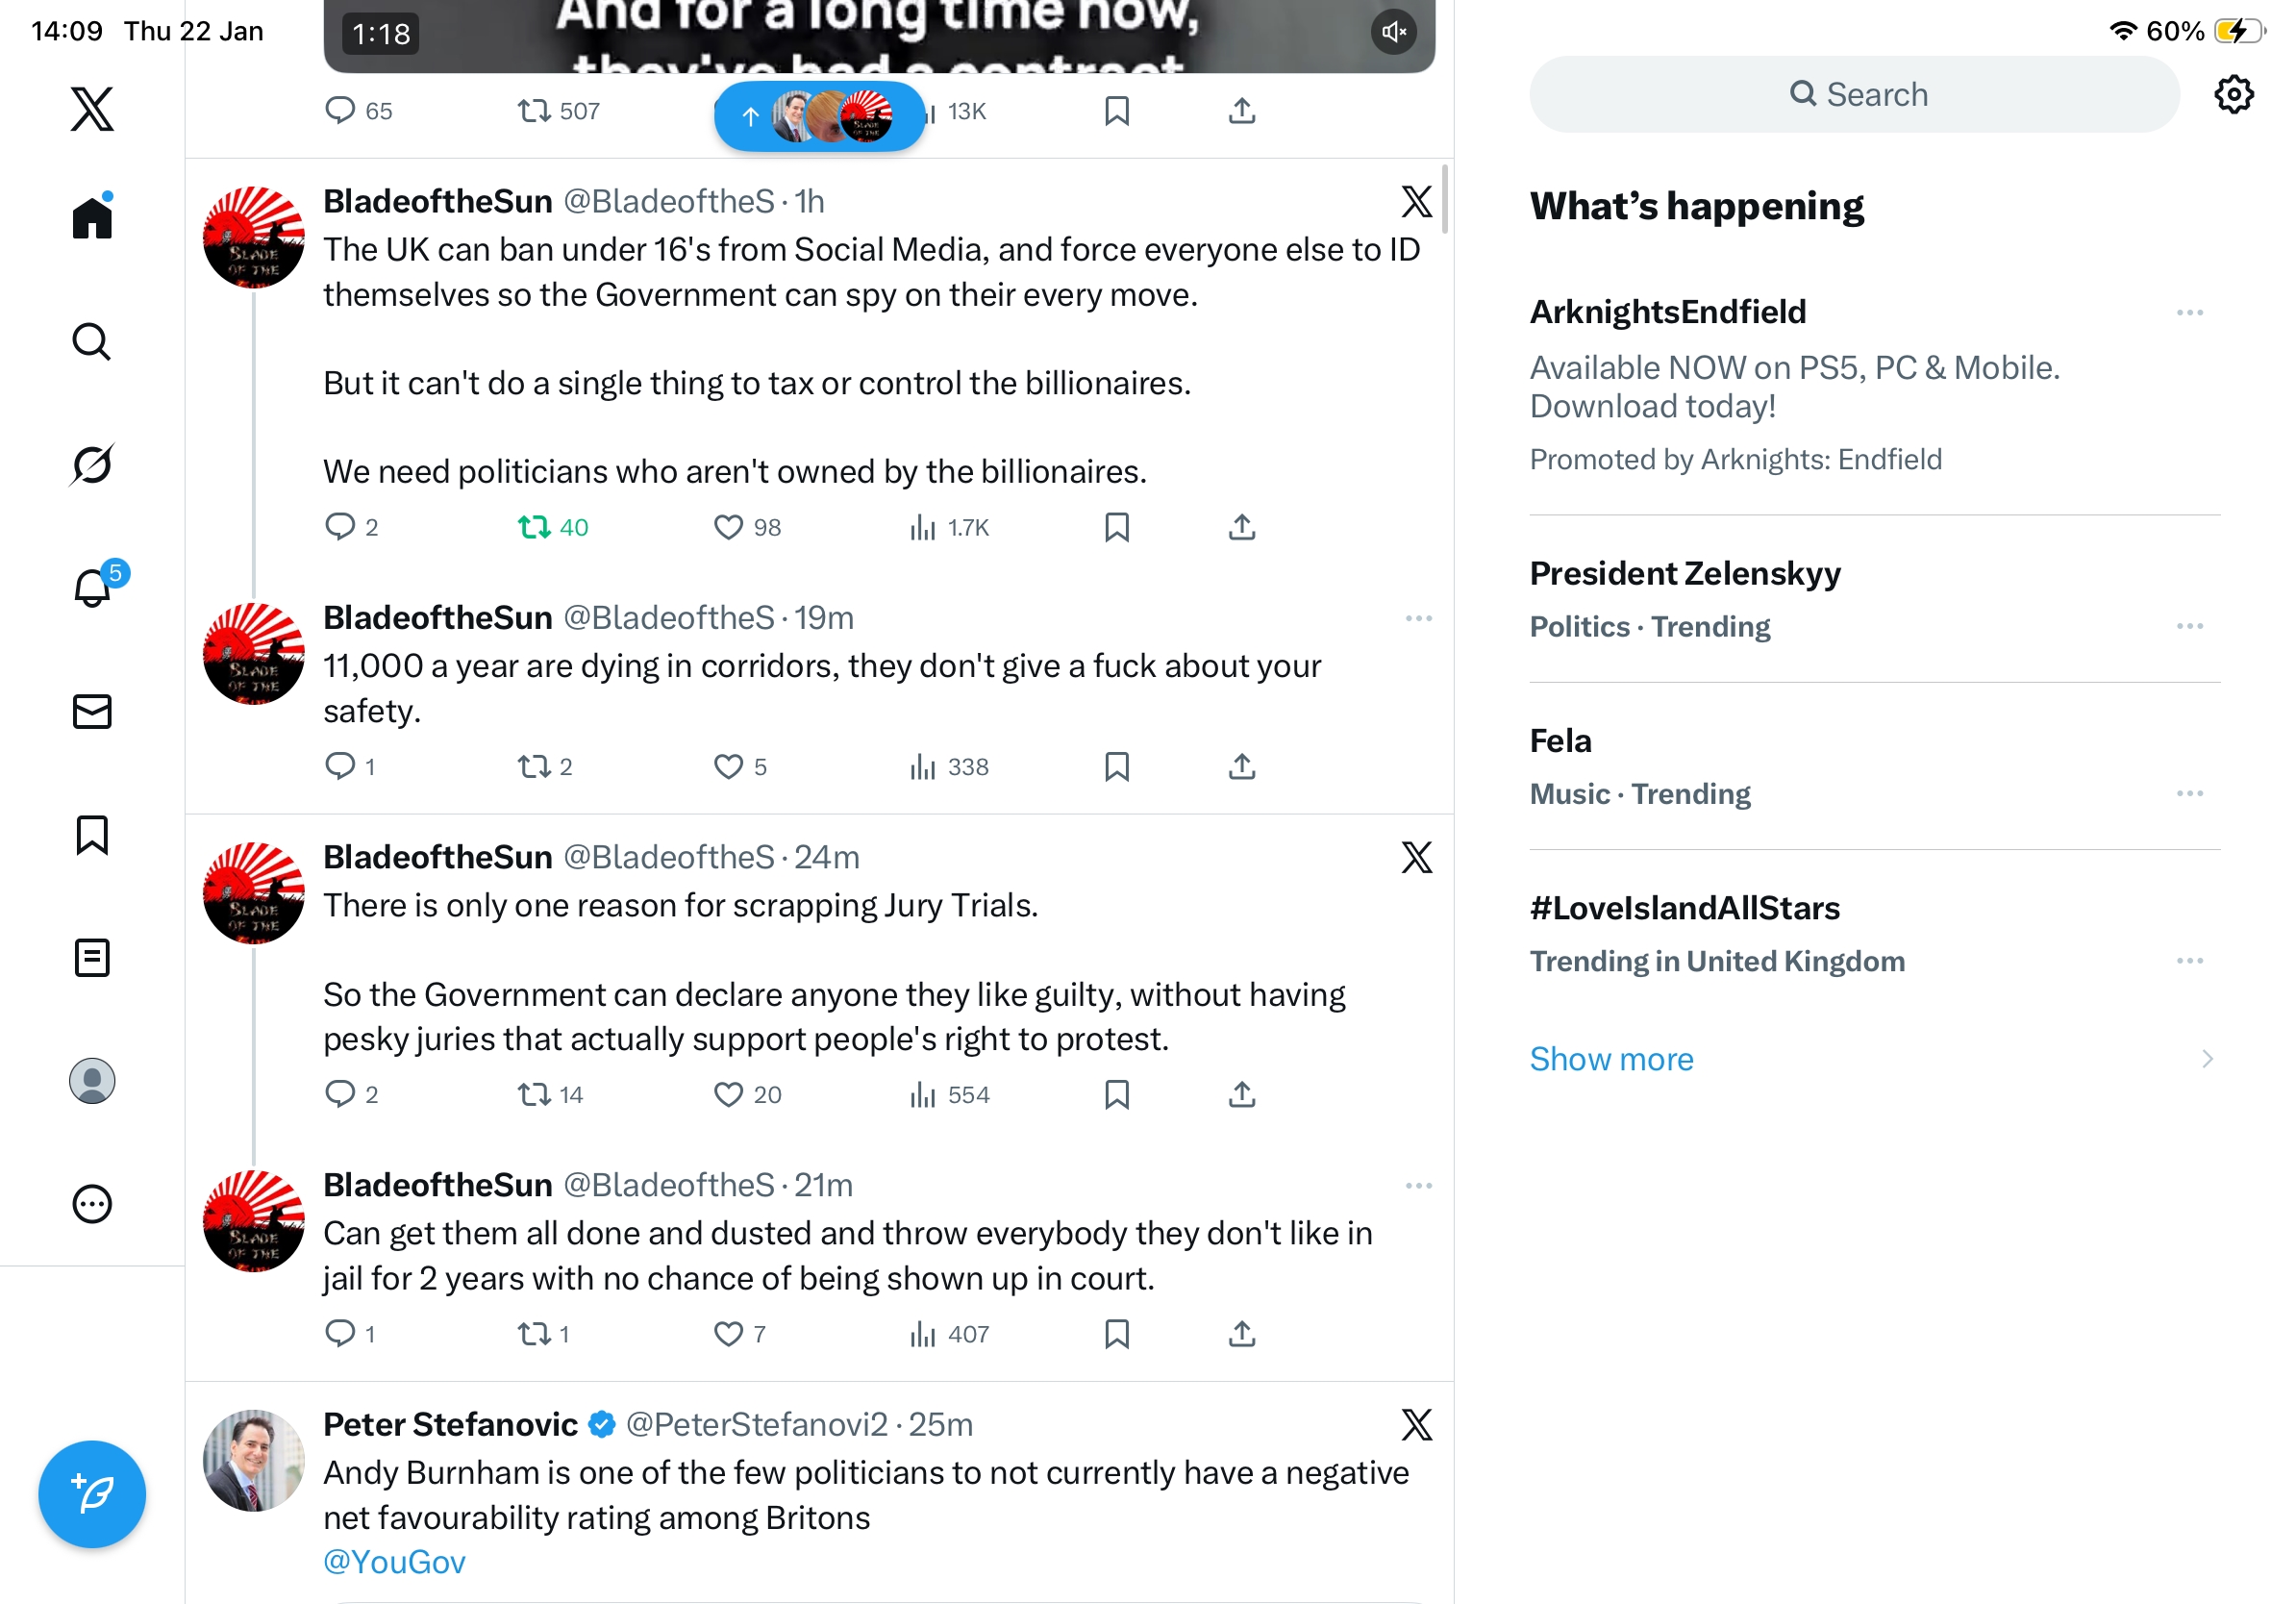Unmute the video with speaker icon
The image size is (2296, 1604).
pyautogui.click(x=1394, y=33)
